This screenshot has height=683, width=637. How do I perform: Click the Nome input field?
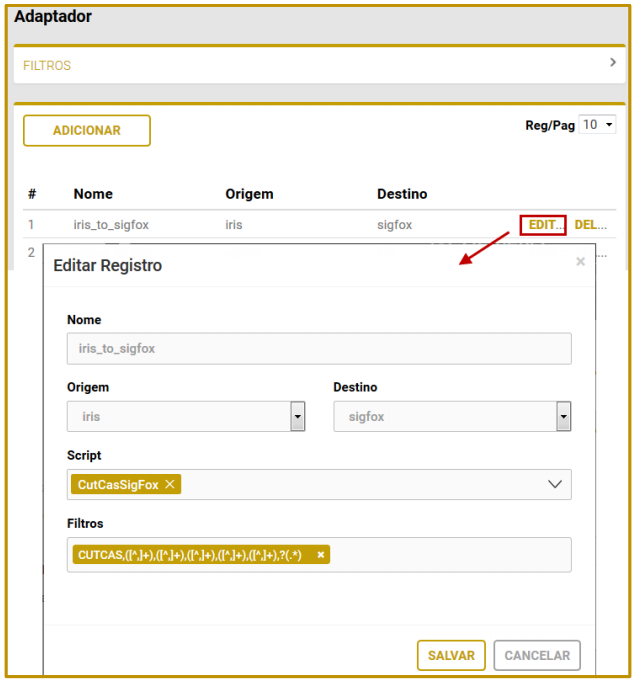click(x=319, y=349)
